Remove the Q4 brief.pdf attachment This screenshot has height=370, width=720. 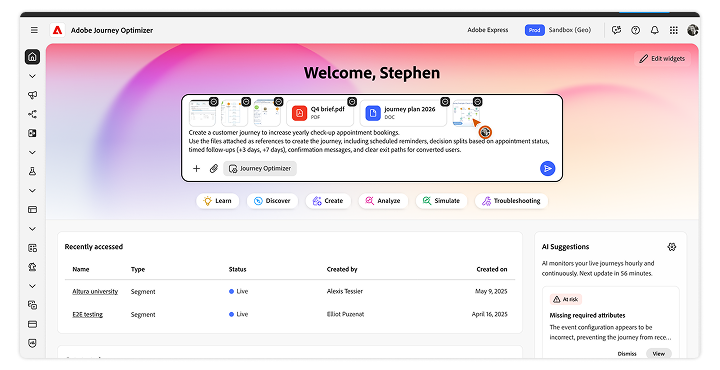(x=352, y=101)
